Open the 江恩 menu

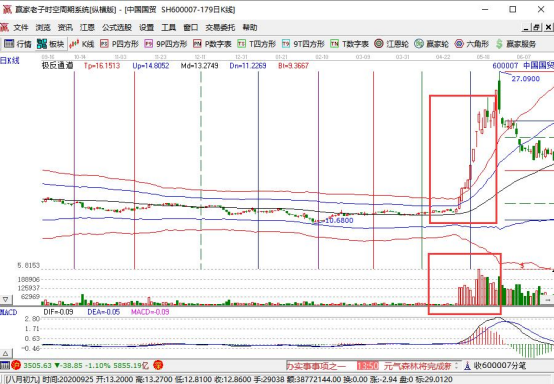(87, 28)
